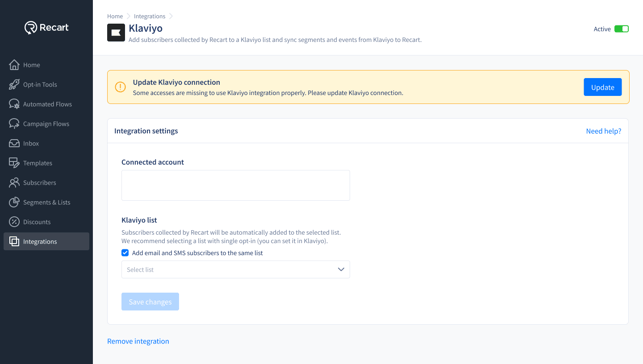Click the Klaviyo page title
Image resolution: width=643 pixels, height=364 pixels.
(x=146, y=28)
